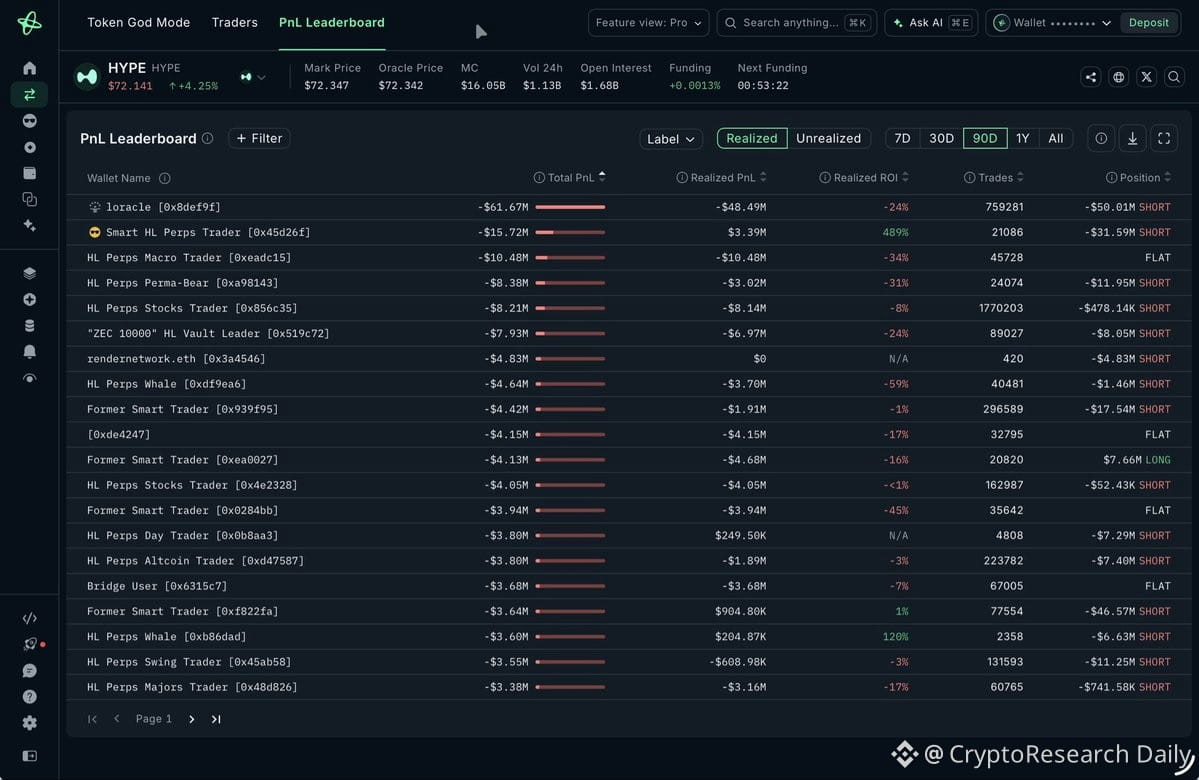Switch to Unrealized PnL view
This screenshot has width=1199, height=780.
point(828,138)
